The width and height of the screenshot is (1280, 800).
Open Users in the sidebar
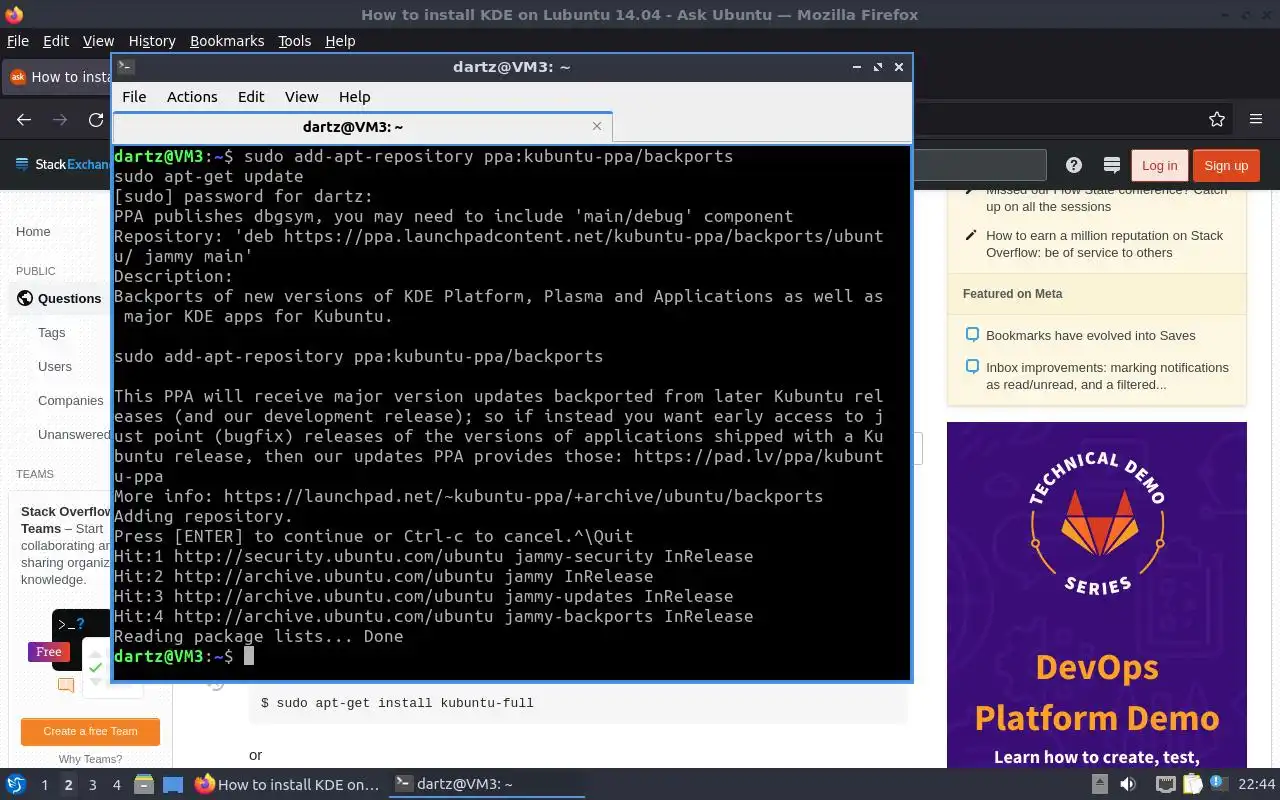pyautogui.click(x=55, y=366)
